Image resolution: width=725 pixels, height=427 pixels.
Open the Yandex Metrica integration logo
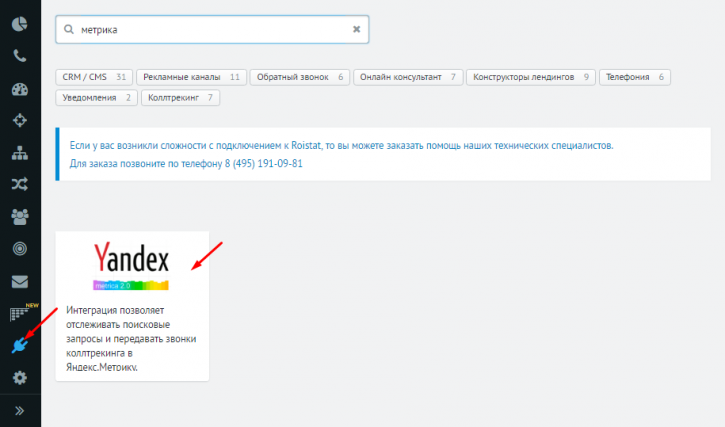pos(131,266)
